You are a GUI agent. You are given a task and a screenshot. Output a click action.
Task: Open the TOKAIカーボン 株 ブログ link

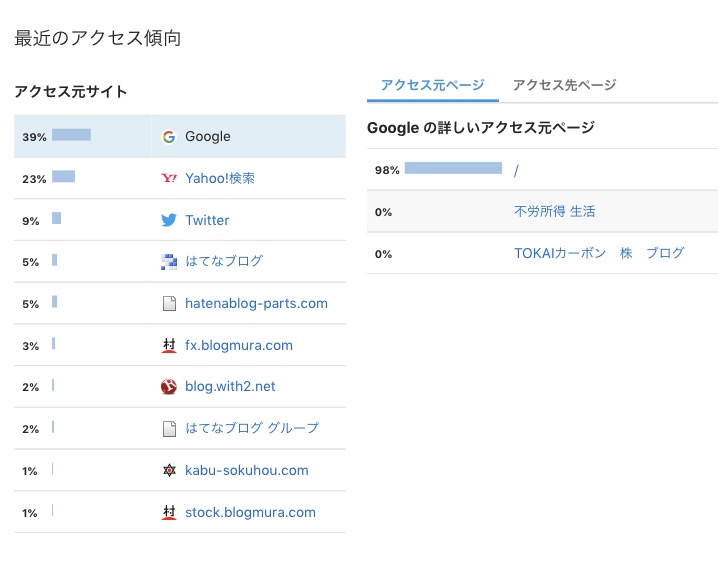(599, 253)
